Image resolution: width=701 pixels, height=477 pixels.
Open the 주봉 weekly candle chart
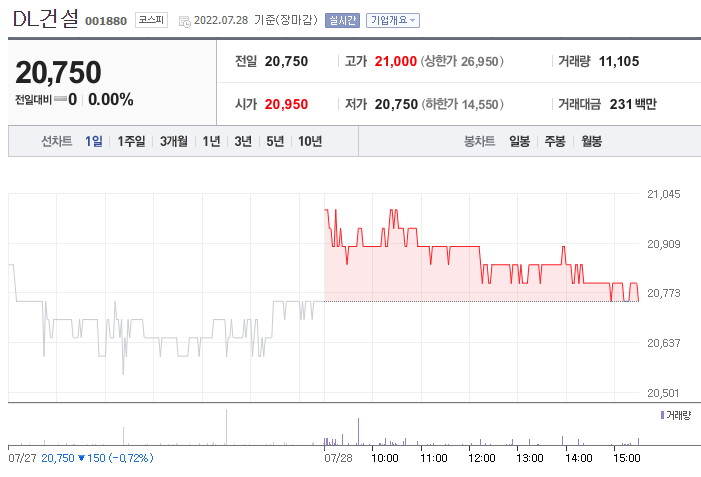pos(555,141)
